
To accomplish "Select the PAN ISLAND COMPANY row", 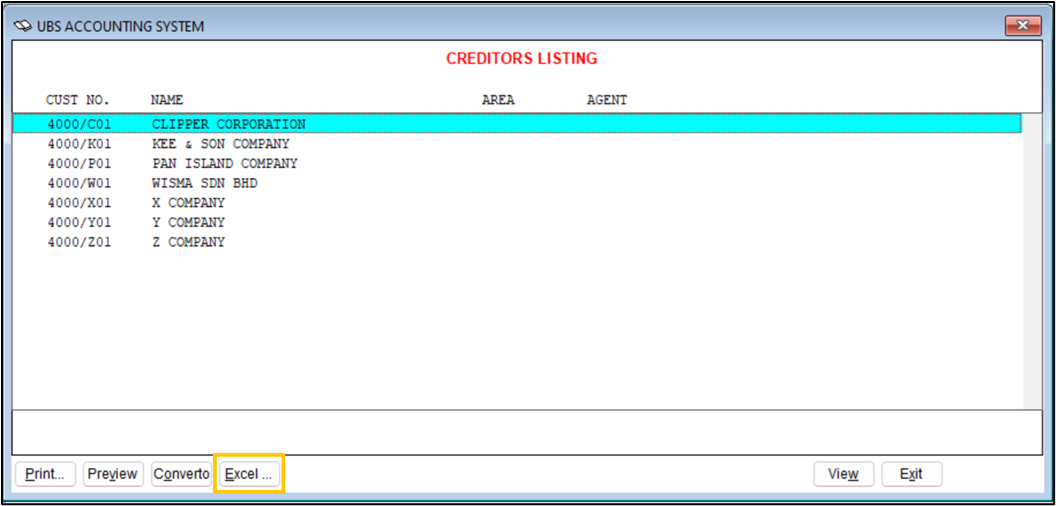I will tap(517, 164).
